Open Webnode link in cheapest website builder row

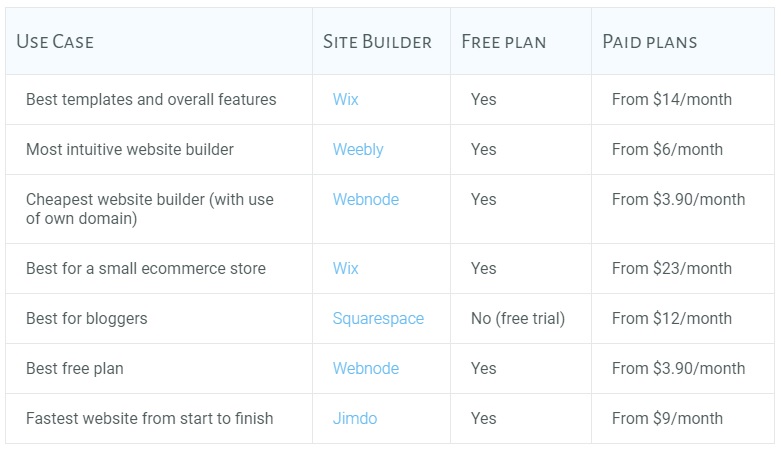pos(366,199)
